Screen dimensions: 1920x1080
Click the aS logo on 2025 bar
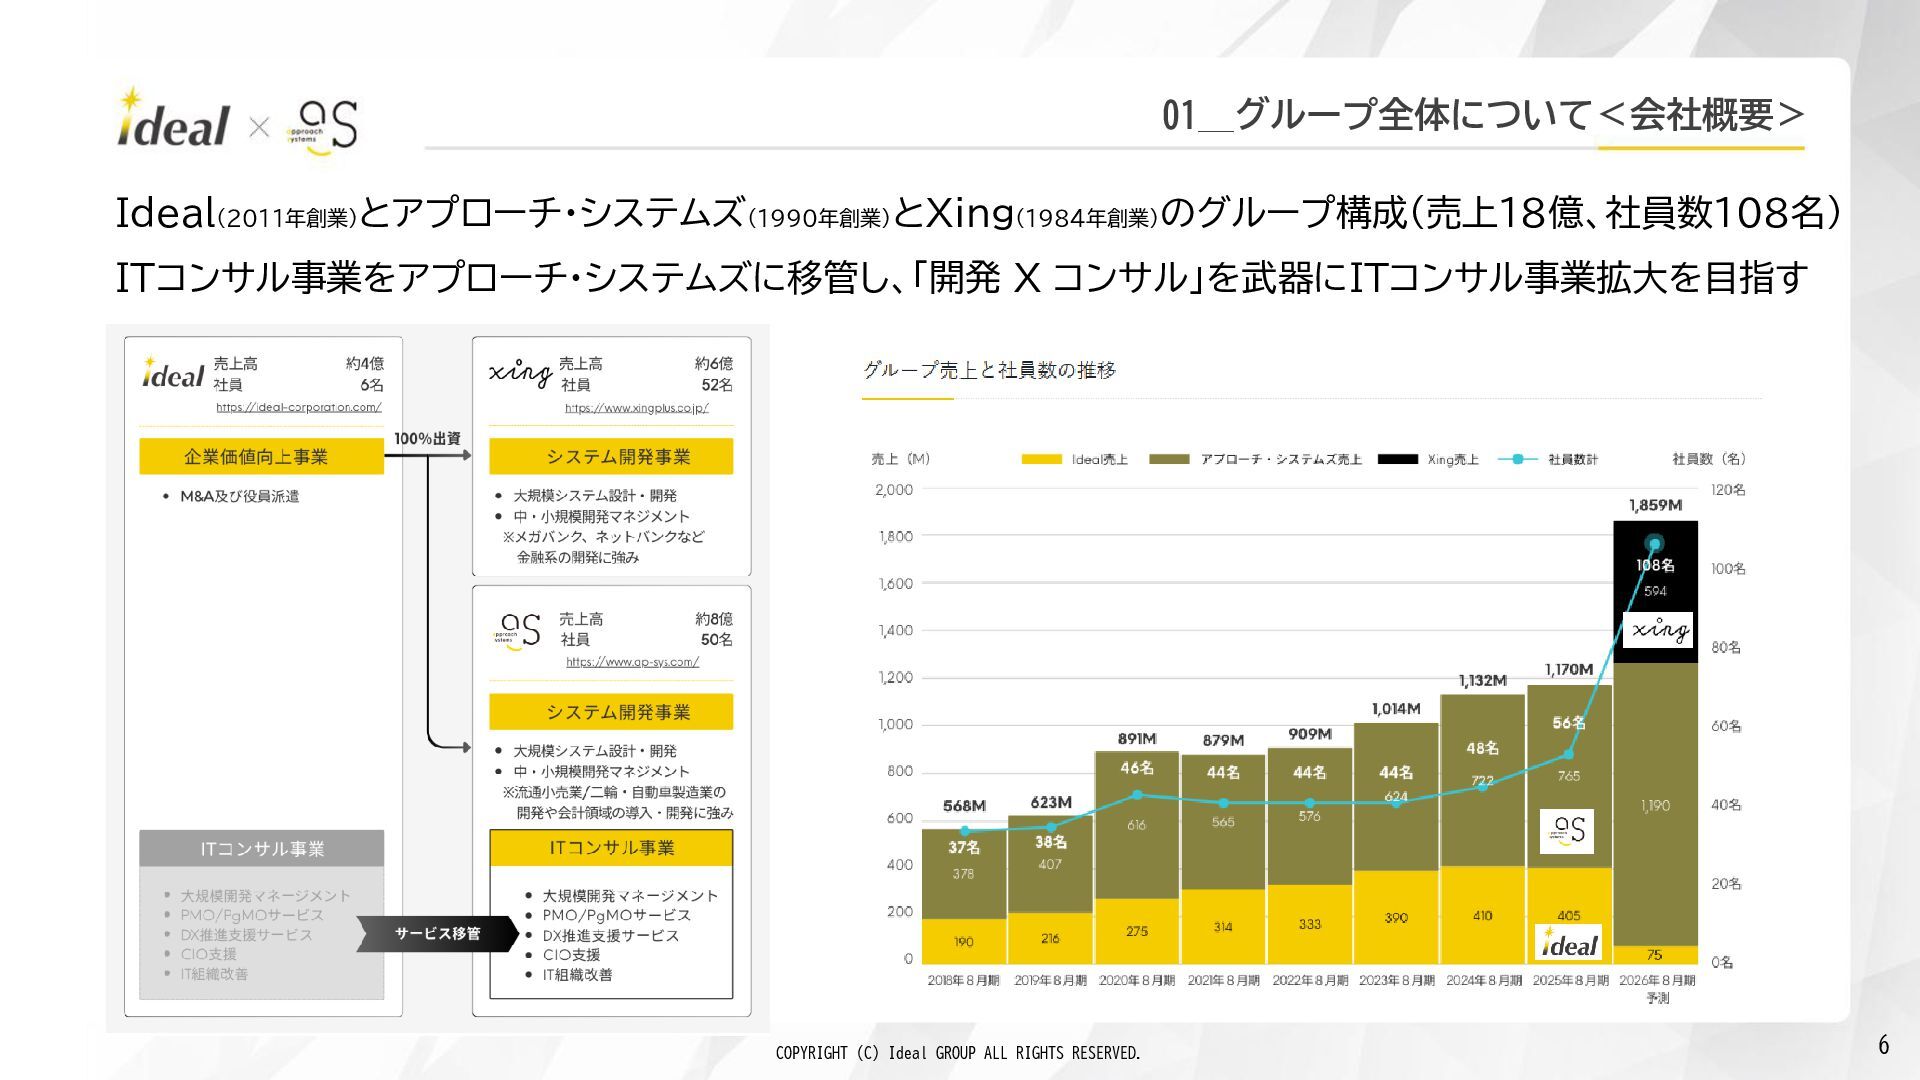click(x=1567, y=830)
